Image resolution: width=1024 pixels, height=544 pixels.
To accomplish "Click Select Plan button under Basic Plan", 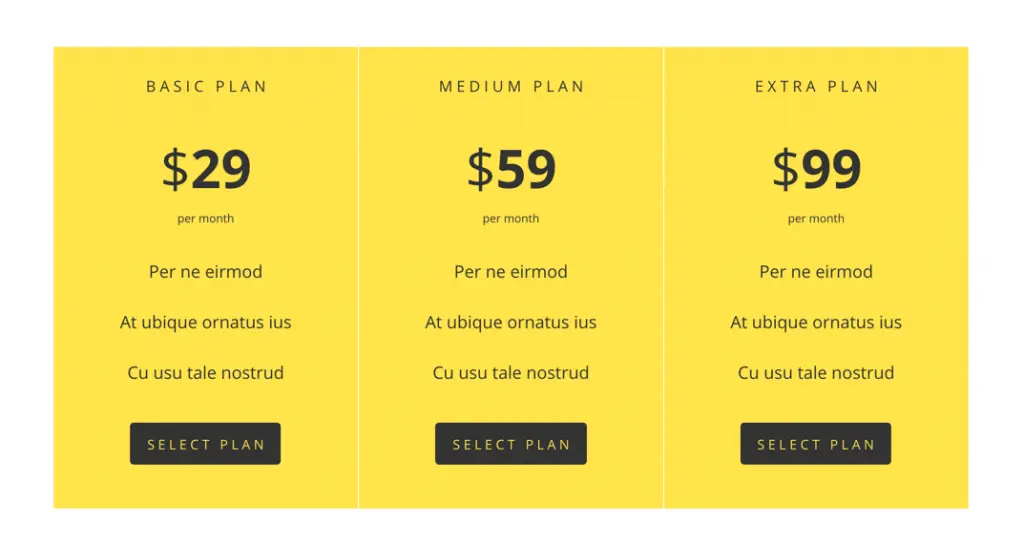I will (205, 443).
